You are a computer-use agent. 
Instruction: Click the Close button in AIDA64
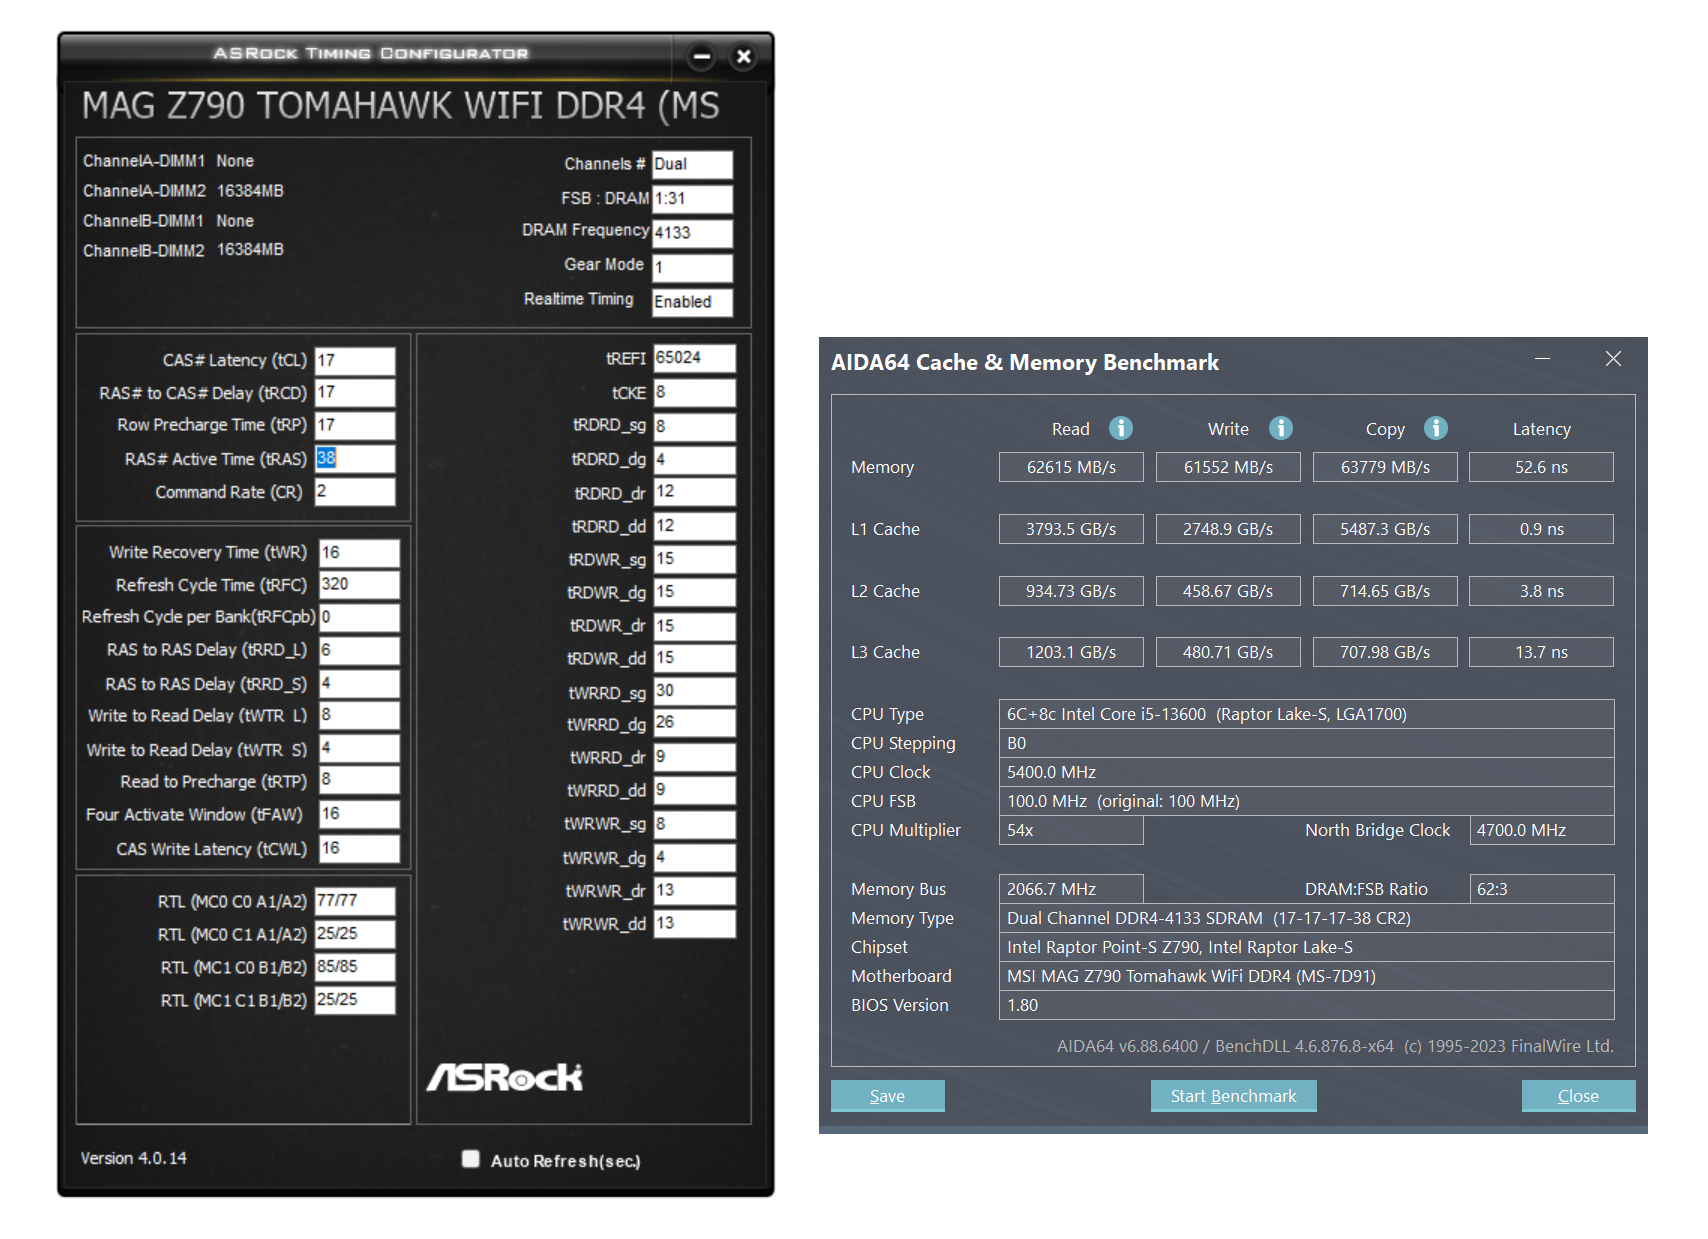(x=1578, y=1096)
